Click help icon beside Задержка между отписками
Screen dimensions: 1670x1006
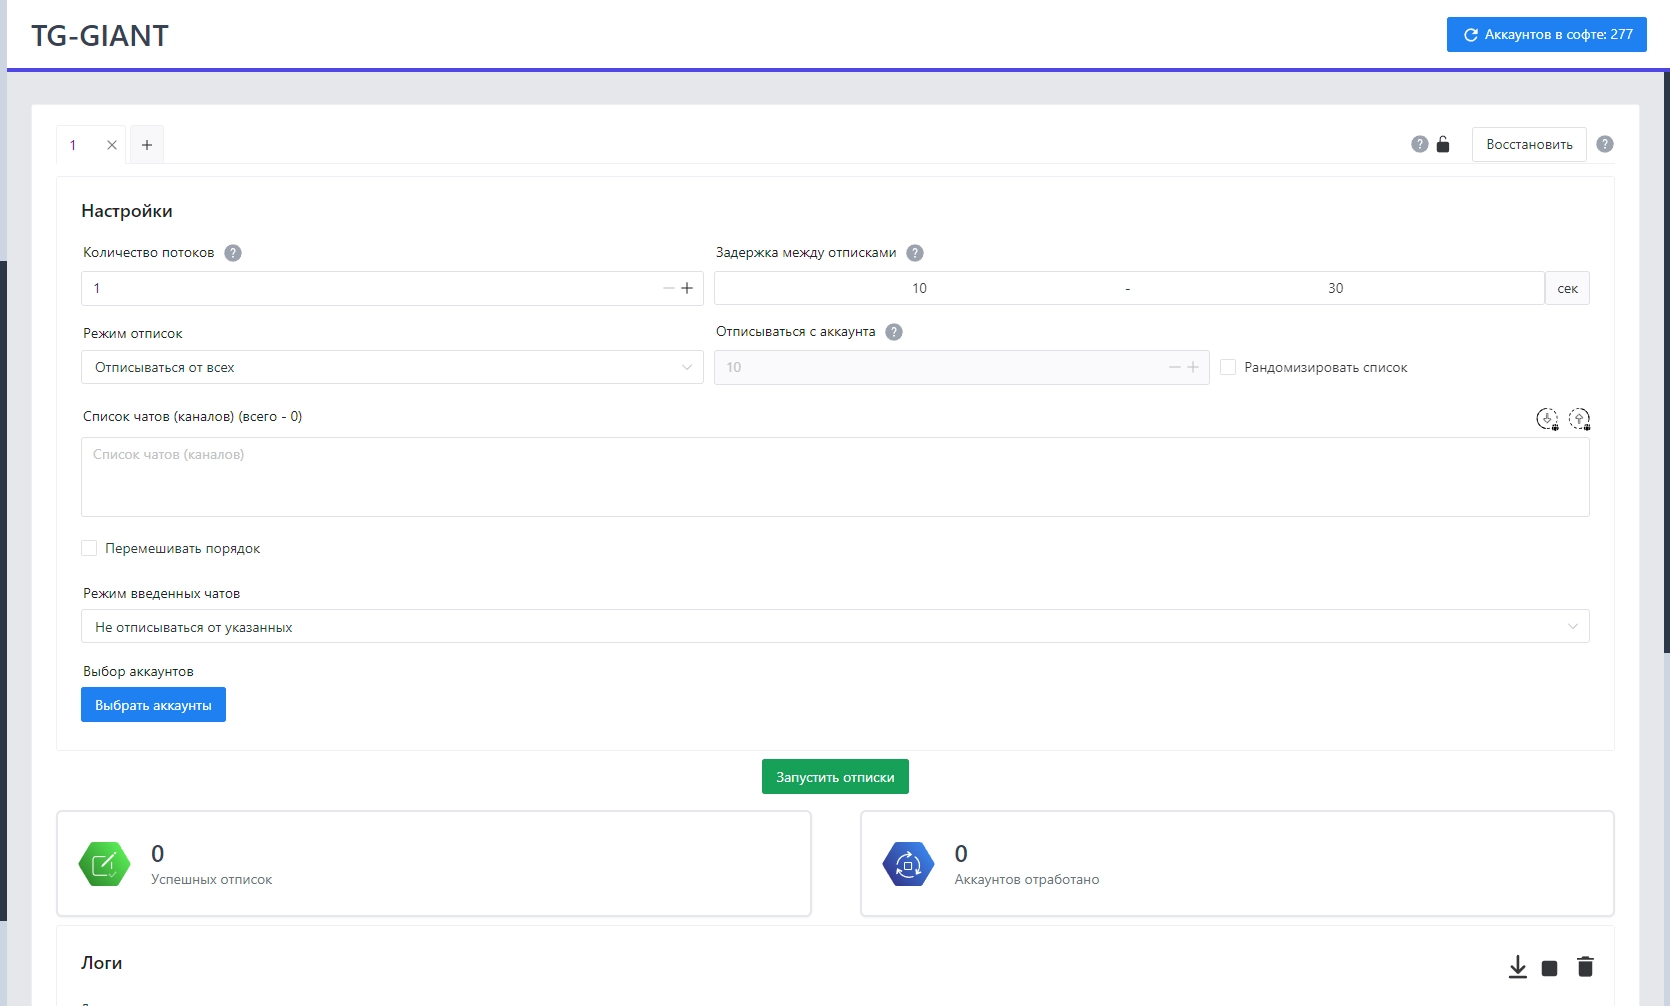click(x=915, y=253)
